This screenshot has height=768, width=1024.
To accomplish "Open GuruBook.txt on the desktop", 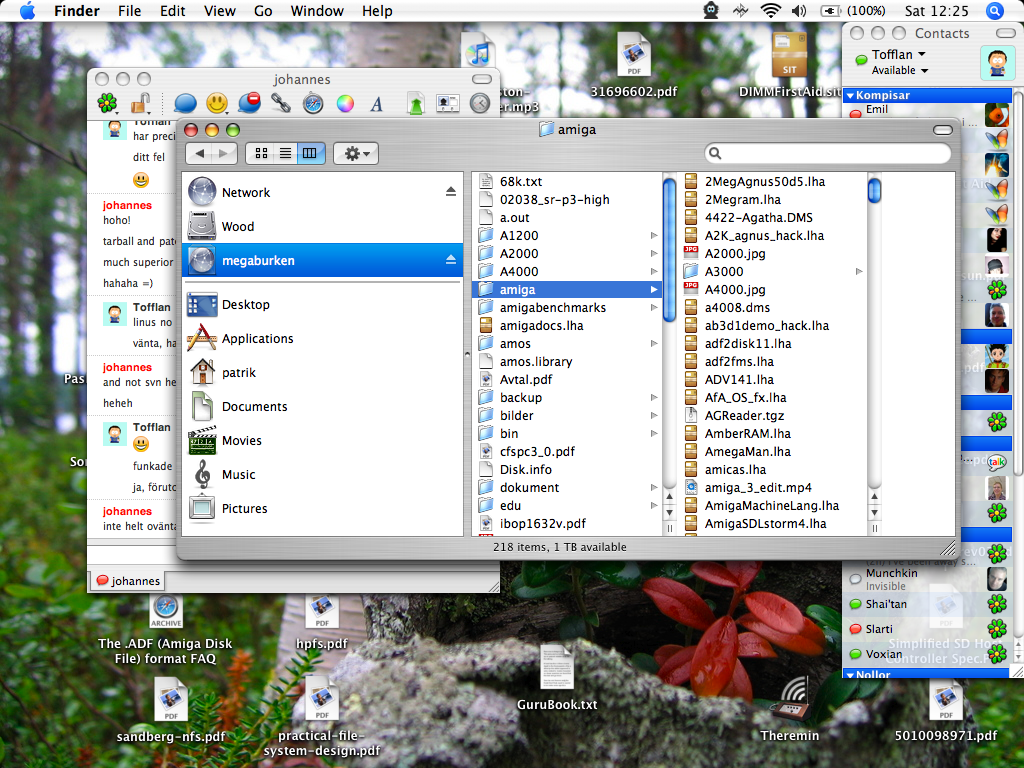I will 557,677.
